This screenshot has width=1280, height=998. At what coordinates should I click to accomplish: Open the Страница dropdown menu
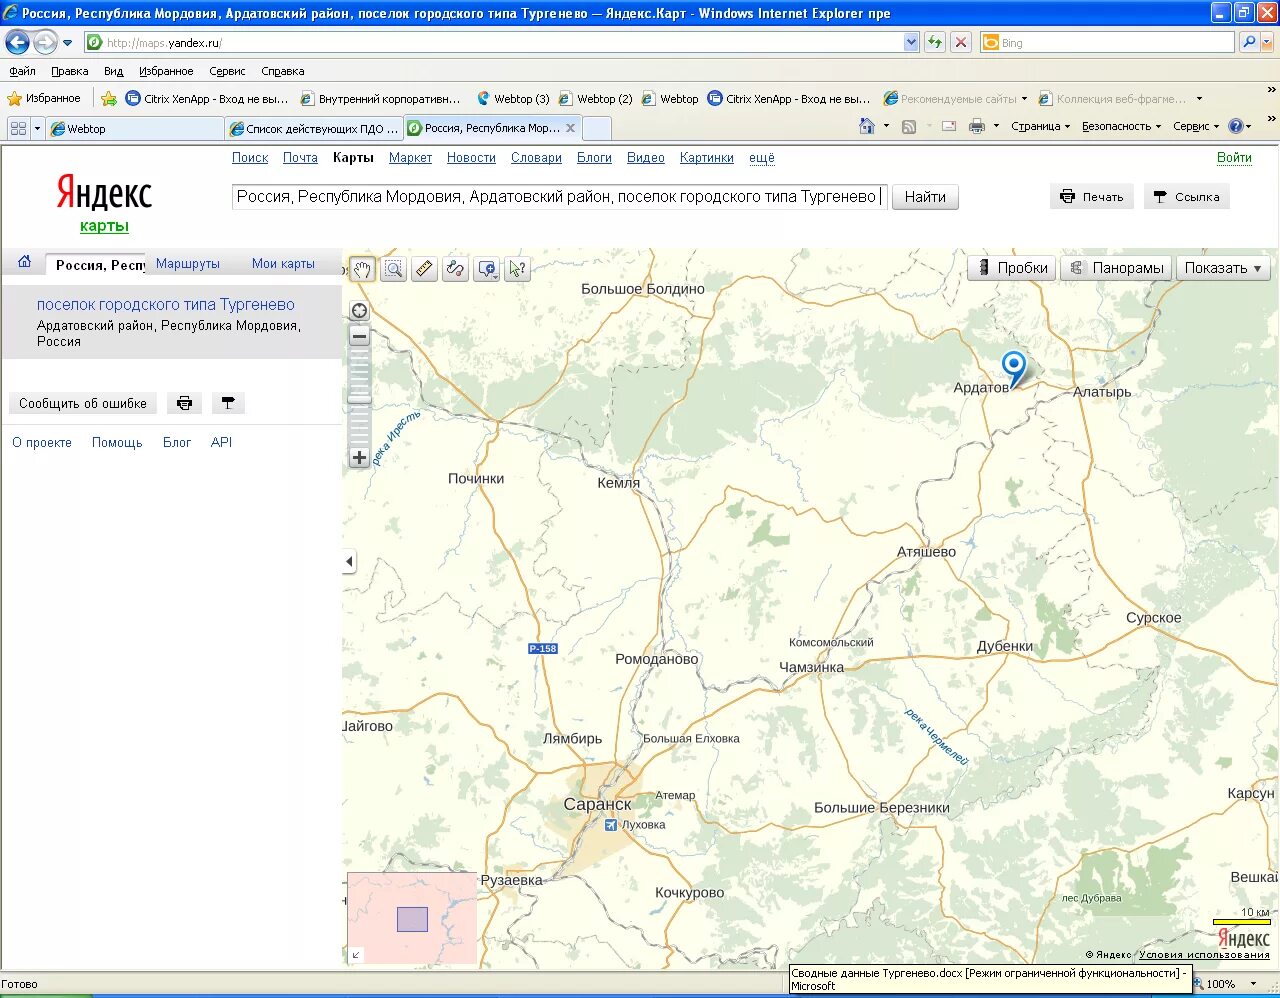(x=1040, y=126)
